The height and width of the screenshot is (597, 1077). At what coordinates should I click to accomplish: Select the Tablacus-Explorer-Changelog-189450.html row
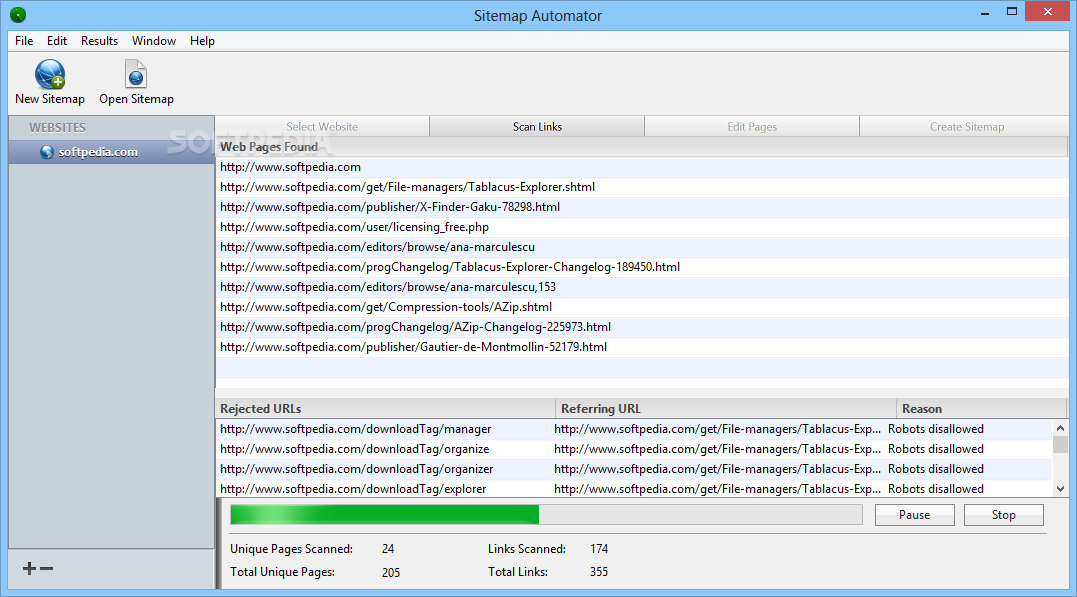pyautogui.click(x=642, y=267)
